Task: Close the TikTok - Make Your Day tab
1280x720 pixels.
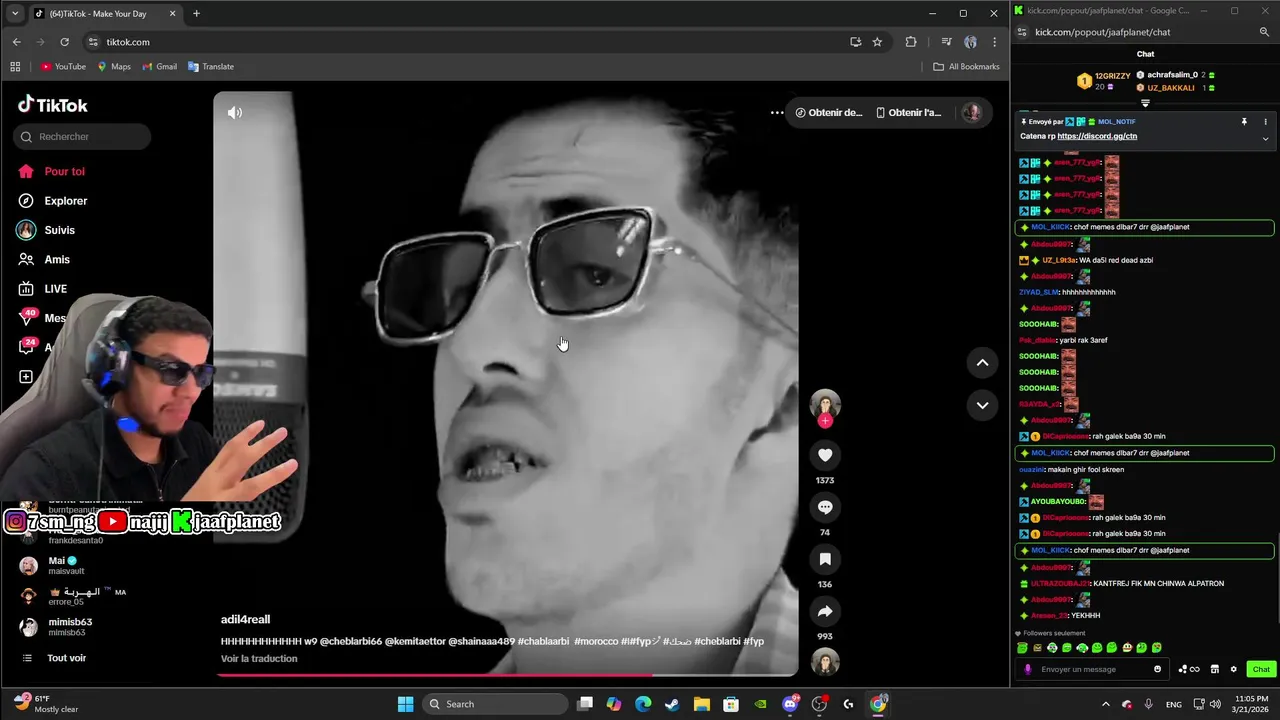Action: point(172,14)
